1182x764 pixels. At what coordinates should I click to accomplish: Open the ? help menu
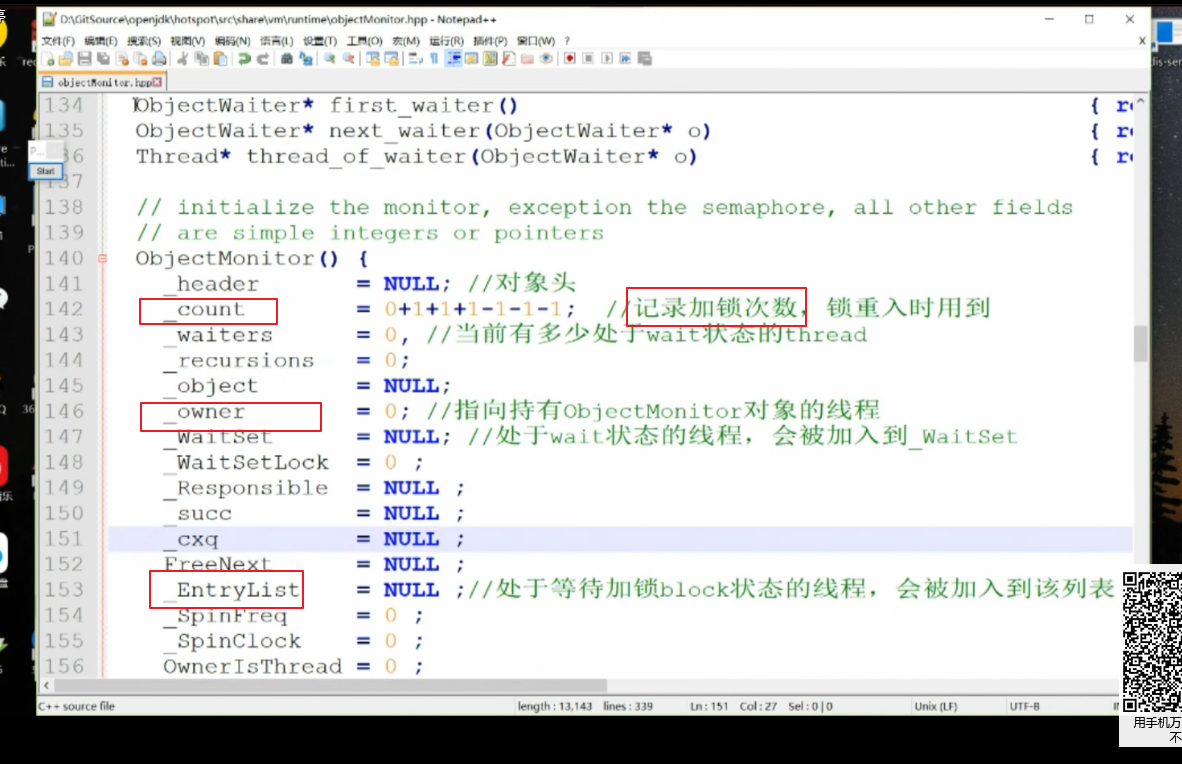point(567,41)
